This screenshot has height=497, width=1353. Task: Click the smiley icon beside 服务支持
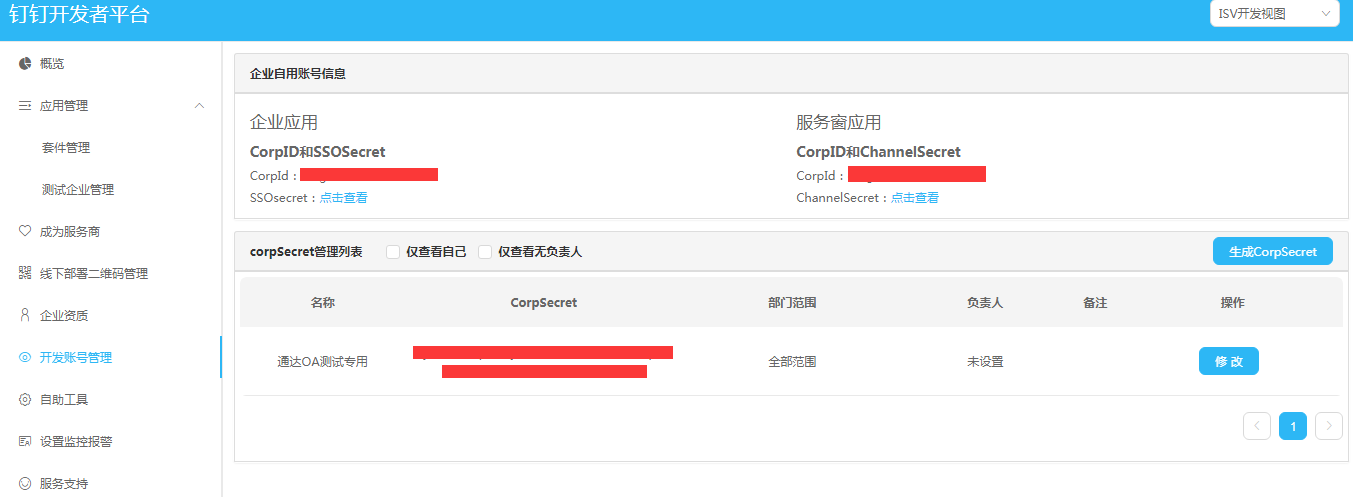click(x=25, y=483)
